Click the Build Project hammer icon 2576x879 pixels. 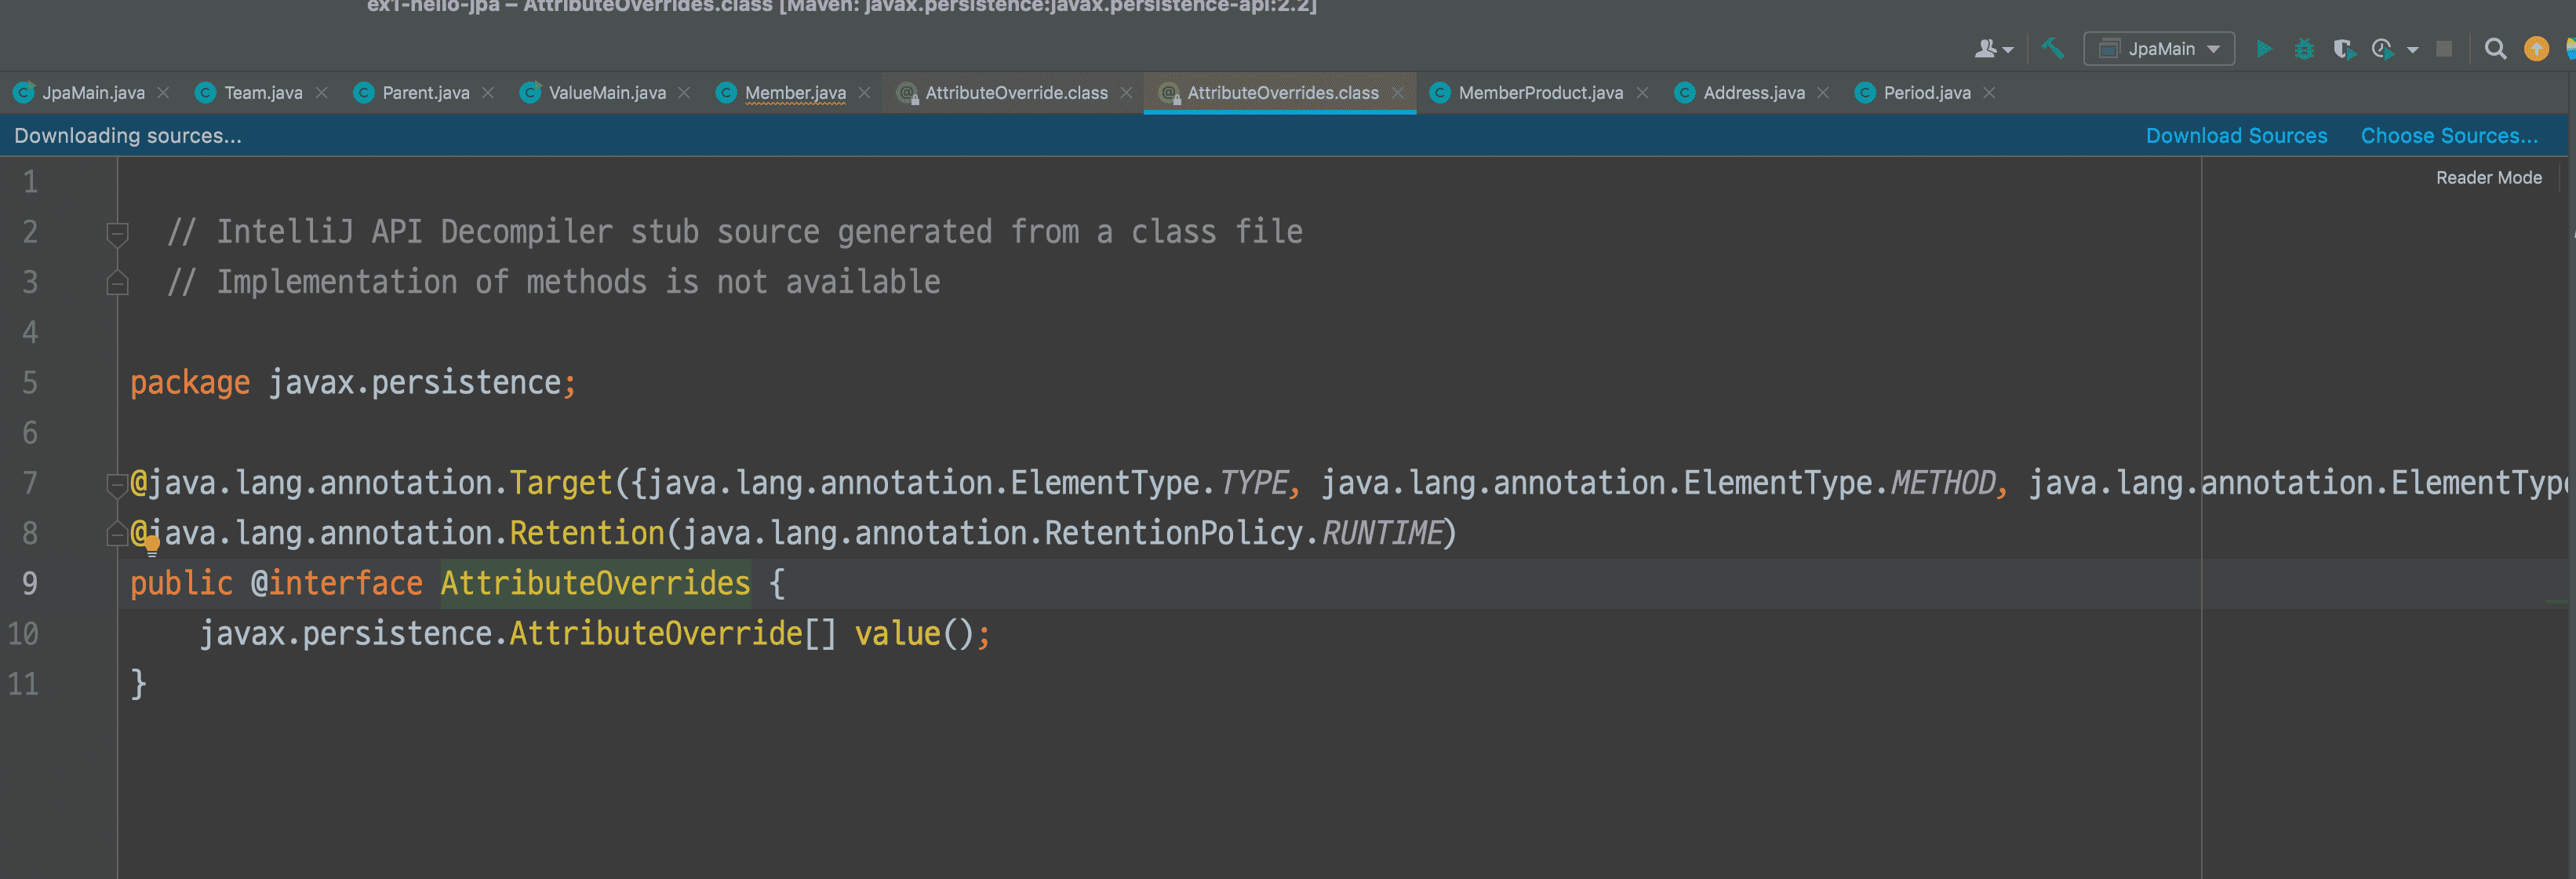(2052, 48)
